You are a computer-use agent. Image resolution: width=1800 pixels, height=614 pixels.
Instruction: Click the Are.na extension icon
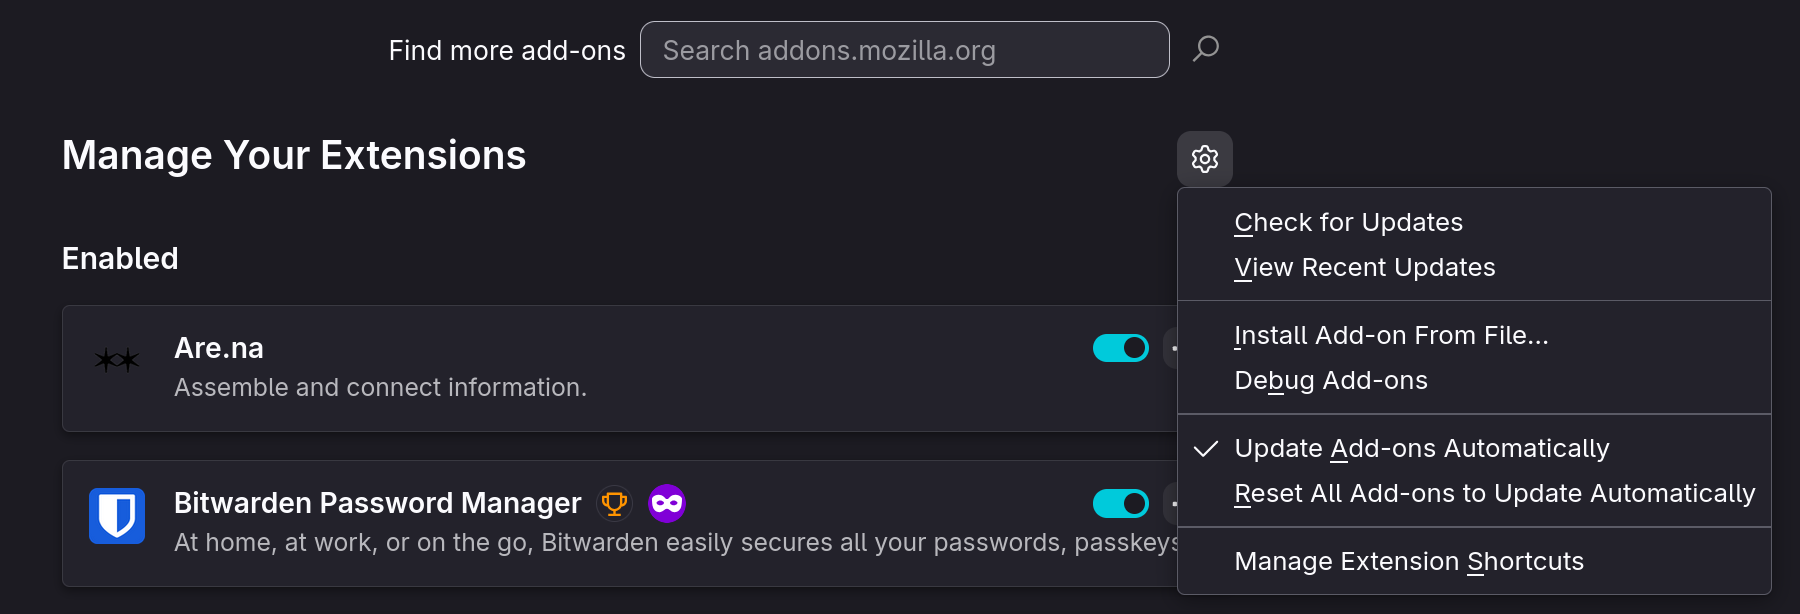pos(115,362)
